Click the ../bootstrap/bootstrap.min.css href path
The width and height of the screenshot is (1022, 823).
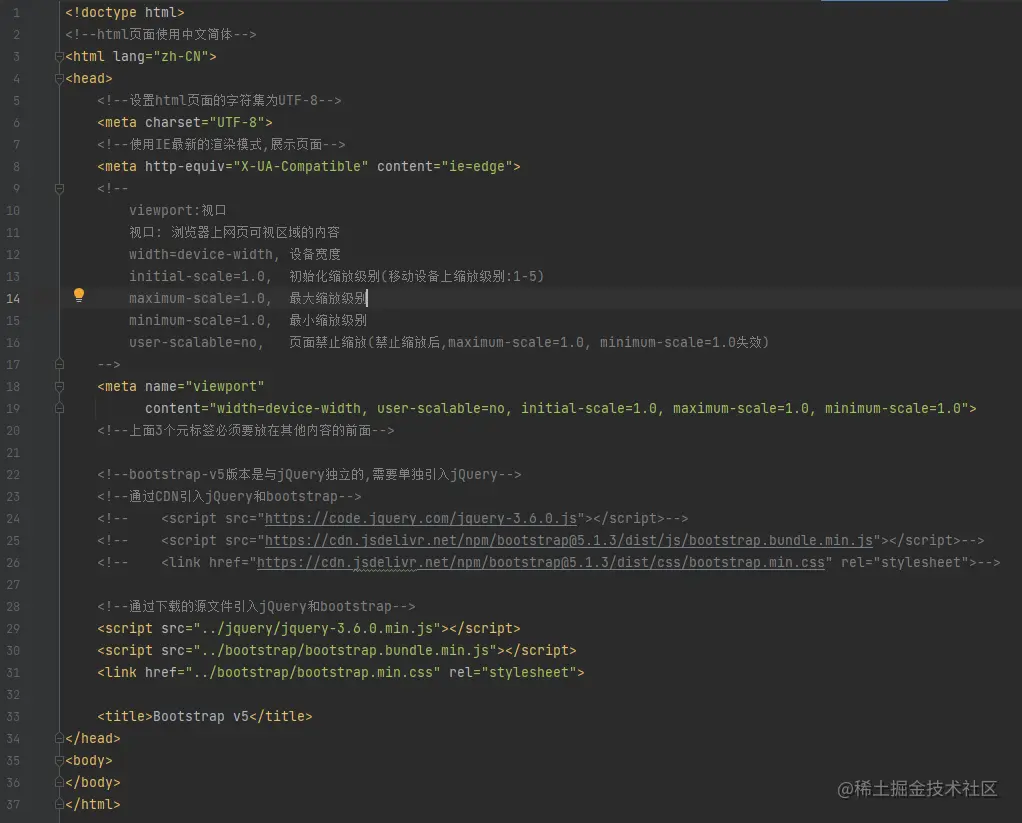[x=313, y=672]
